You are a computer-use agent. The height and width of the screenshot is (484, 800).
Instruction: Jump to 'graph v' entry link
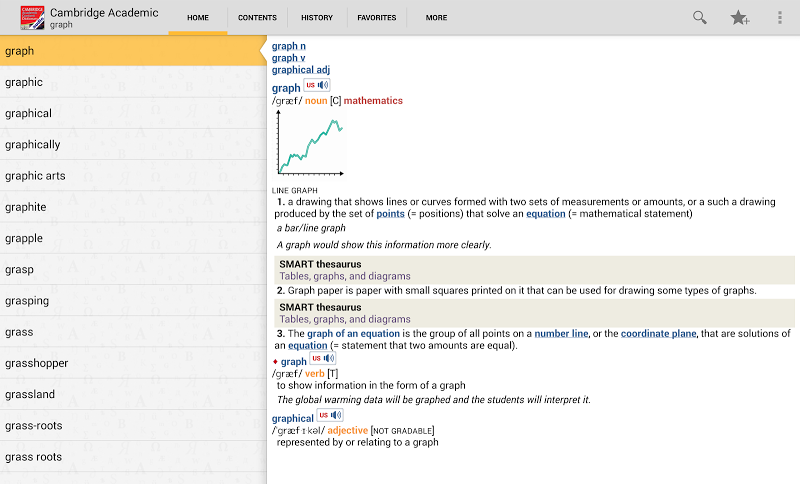click(289, 58)
